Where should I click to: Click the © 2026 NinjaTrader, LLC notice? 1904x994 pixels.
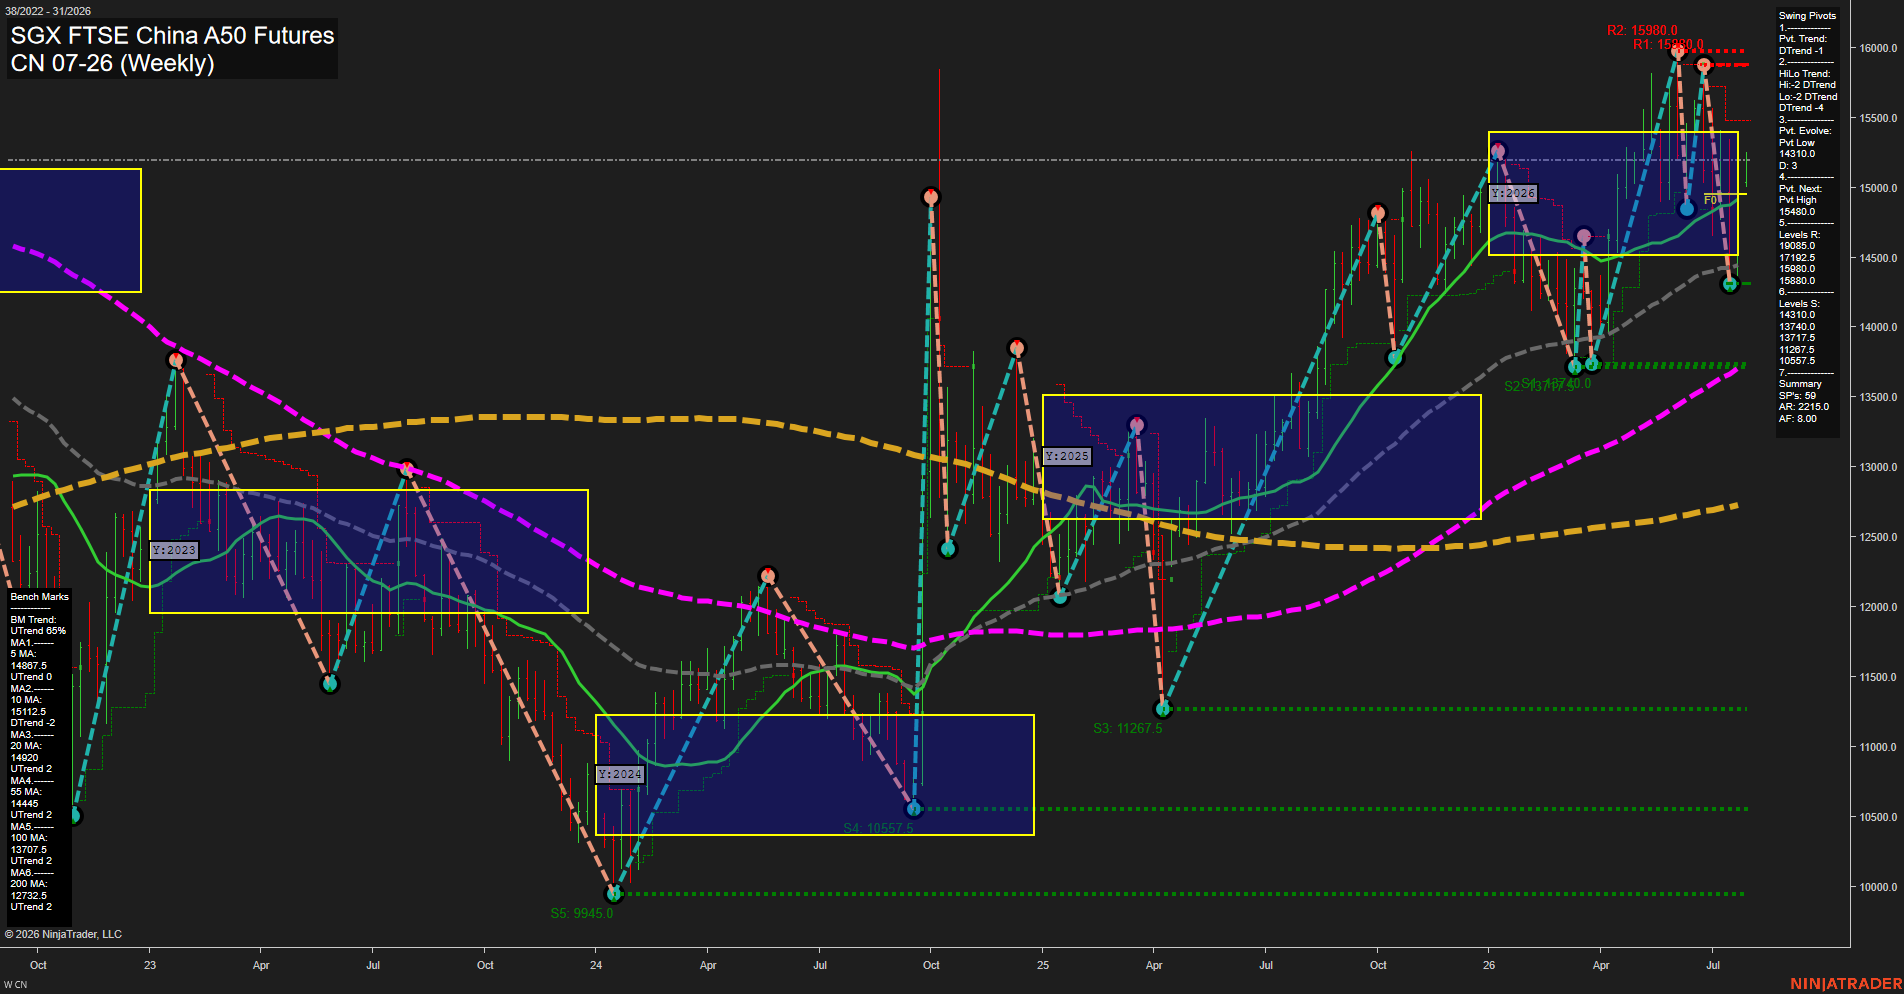pyautogui.click(x=63, y=934)
